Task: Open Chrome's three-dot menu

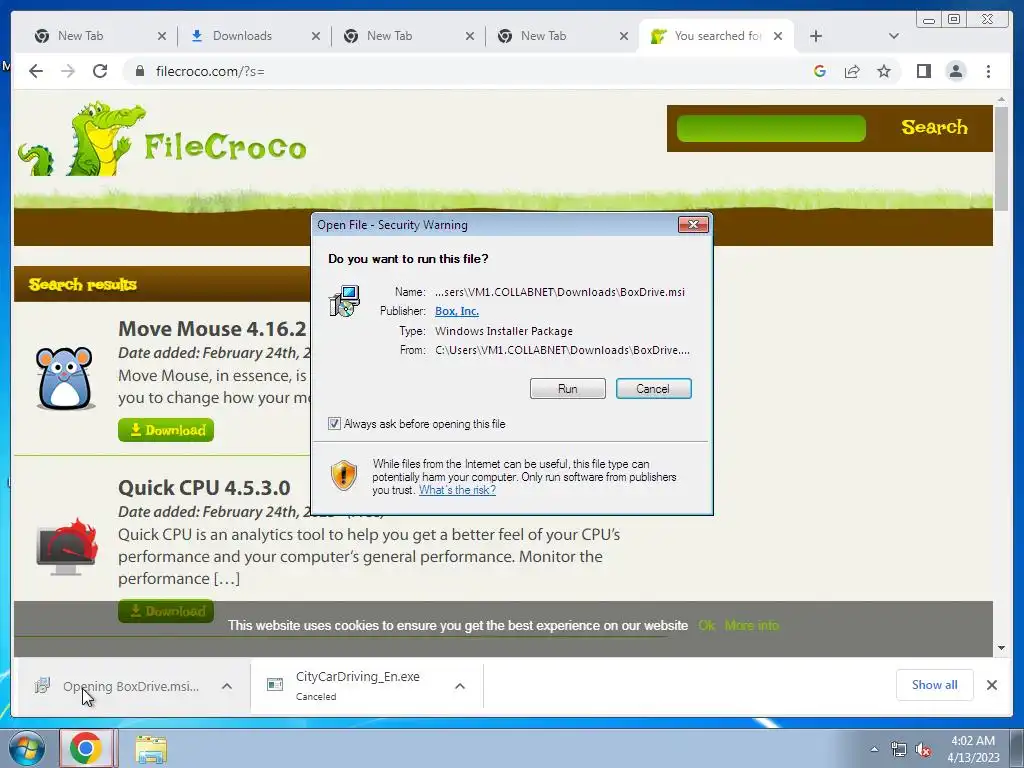Action: coord(988,71)
